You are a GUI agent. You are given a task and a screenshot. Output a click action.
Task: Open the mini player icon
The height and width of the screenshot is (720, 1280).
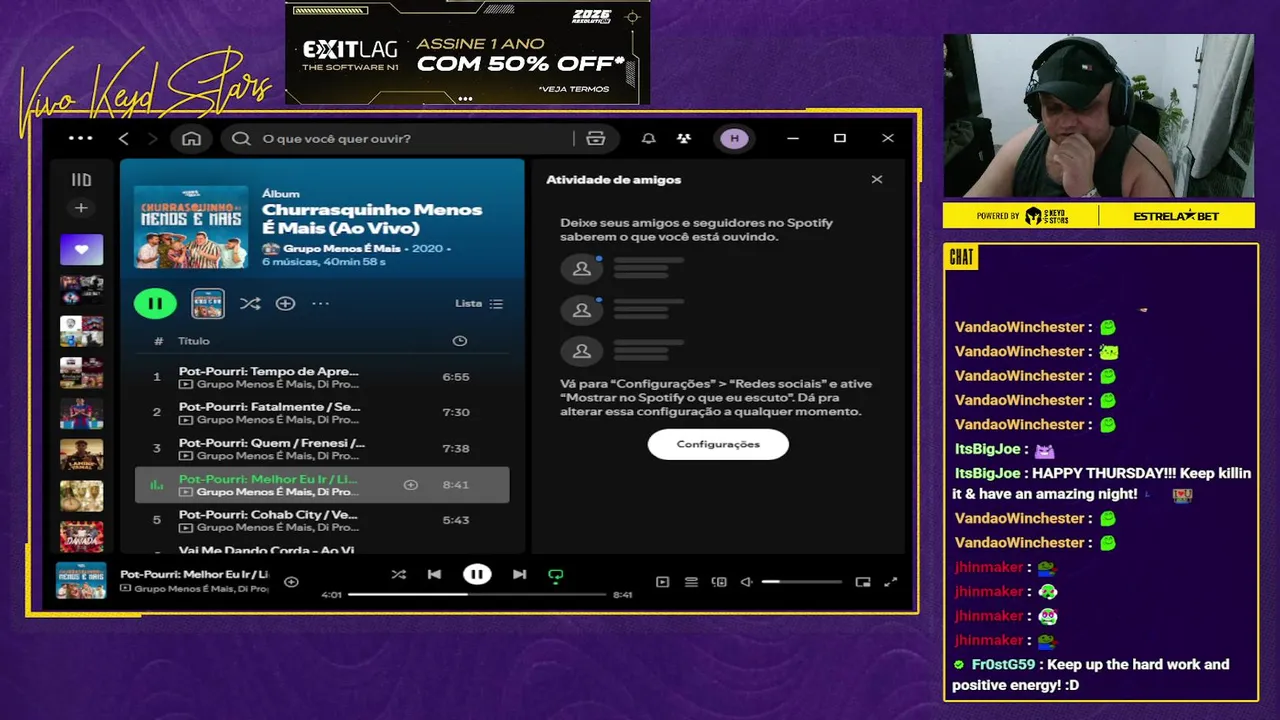point(863,582)
